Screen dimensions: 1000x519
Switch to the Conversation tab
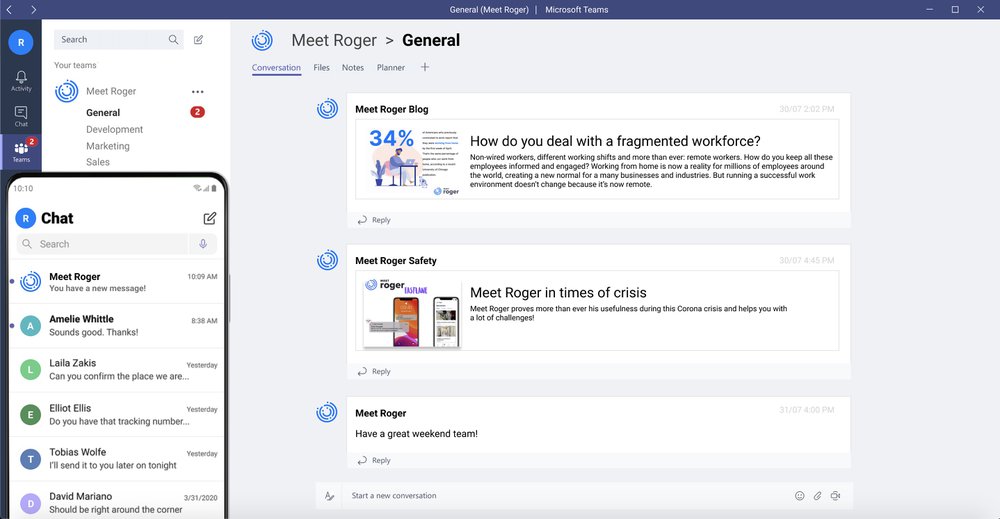tap(276, 68)
